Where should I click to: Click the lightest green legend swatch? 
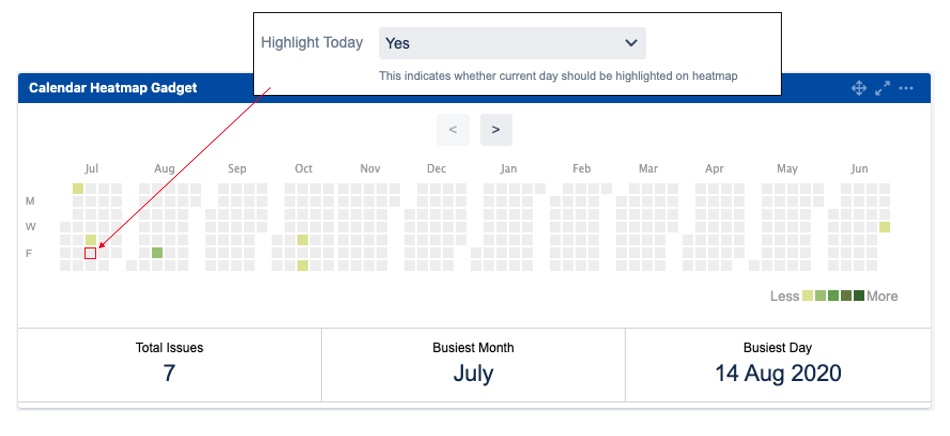coord(809,296)
